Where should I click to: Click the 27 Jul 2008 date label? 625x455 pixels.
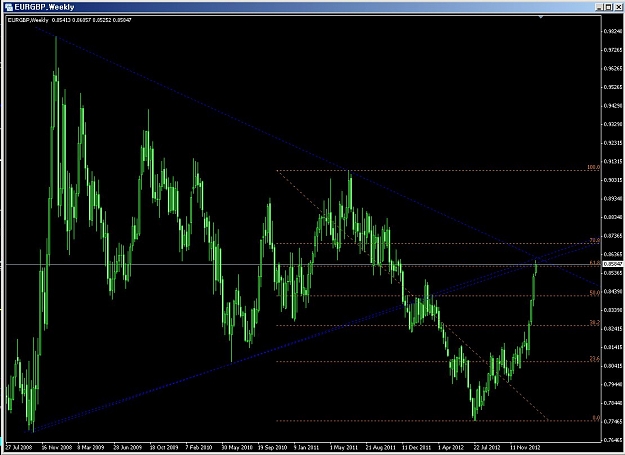click(19, 447)
